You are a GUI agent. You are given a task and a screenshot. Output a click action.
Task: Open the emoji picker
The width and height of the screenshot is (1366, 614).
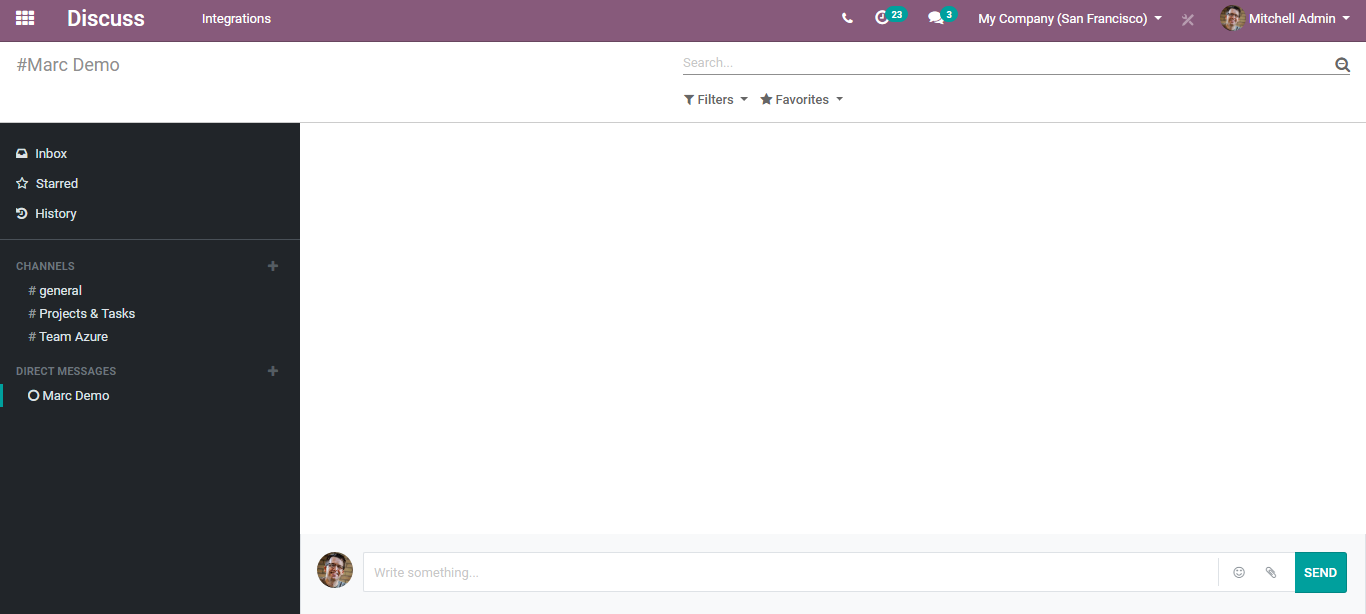(1239, 573)
